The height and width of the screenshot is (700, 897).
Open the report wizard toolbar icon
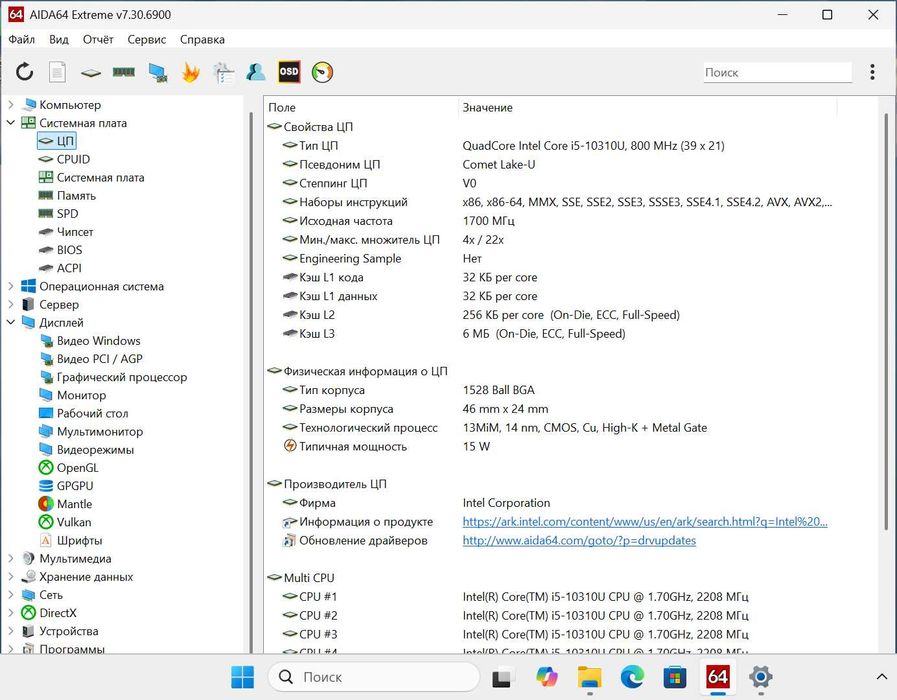tap(224, 73)
